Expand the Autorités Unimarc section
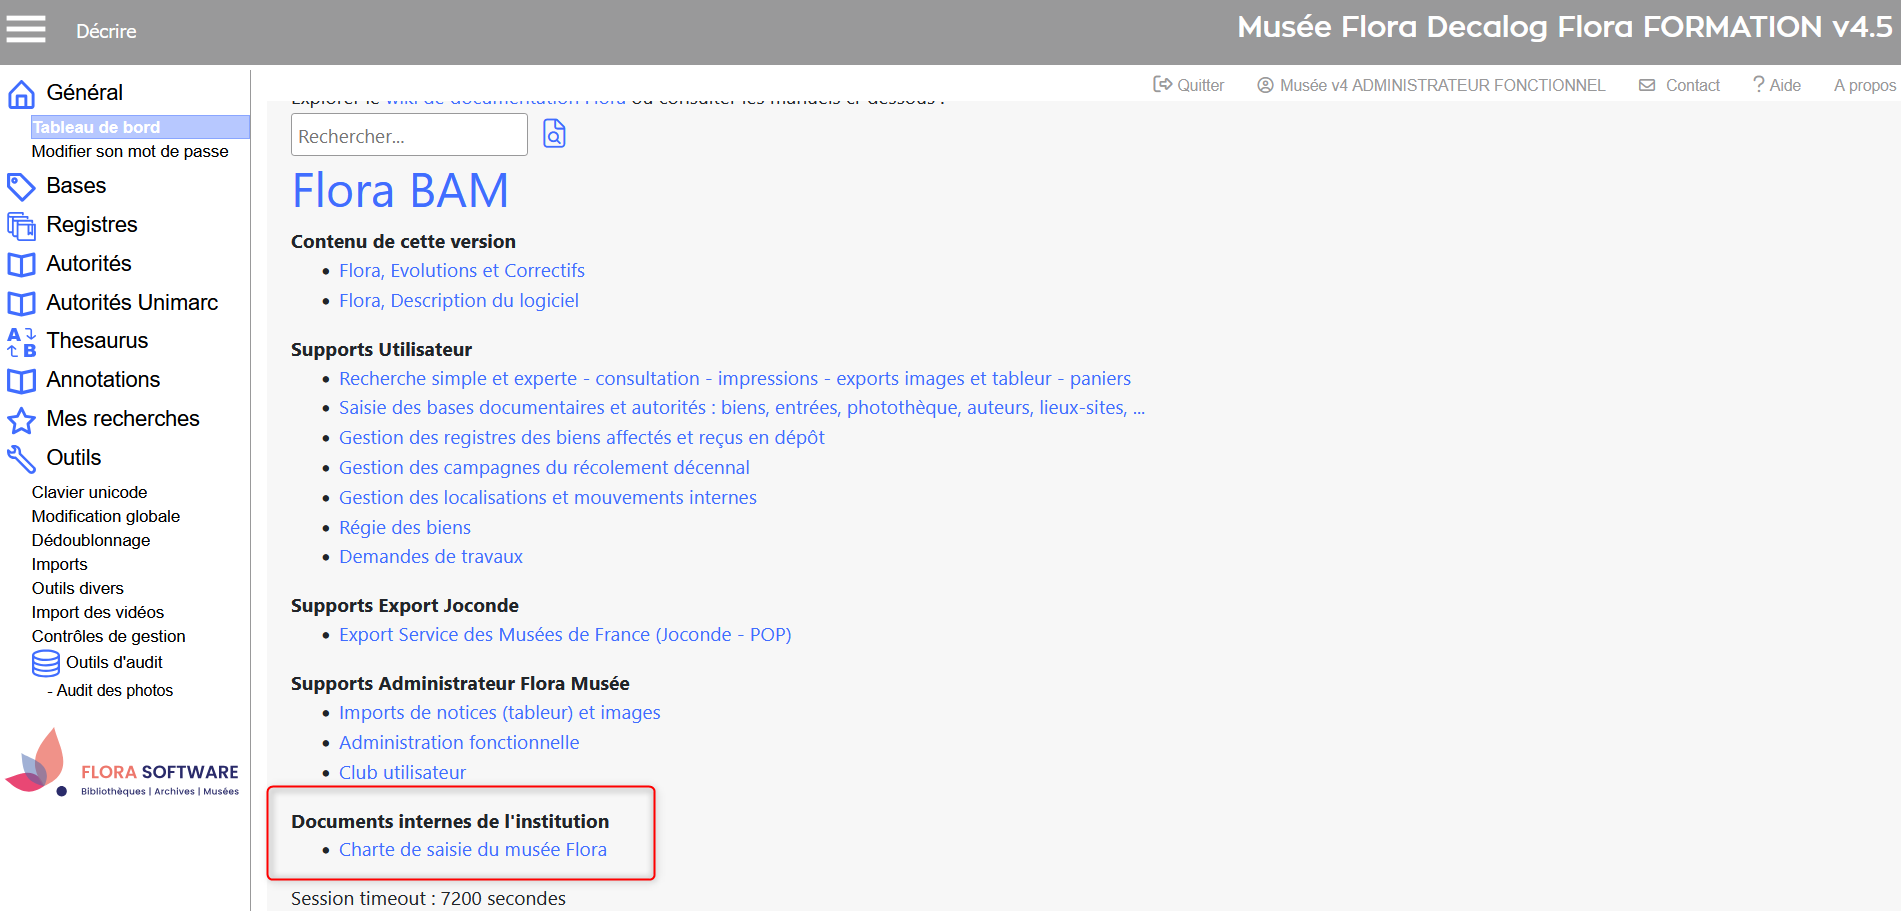 pos(132,303)
